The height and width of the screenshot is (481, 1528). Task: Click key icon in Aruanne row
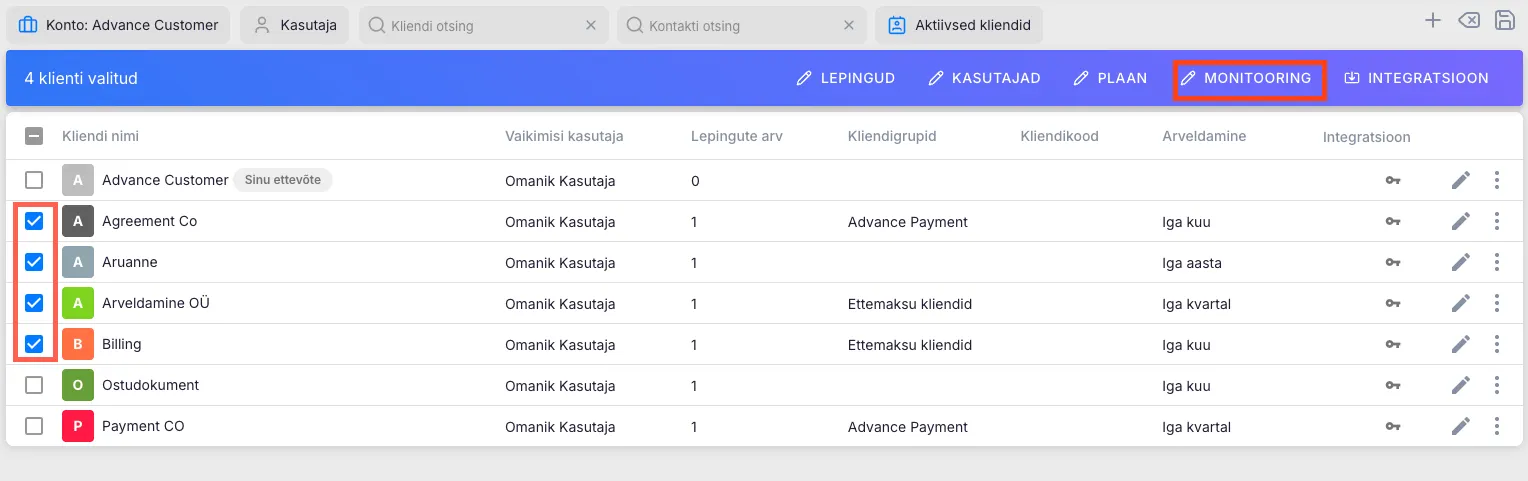1392,263
